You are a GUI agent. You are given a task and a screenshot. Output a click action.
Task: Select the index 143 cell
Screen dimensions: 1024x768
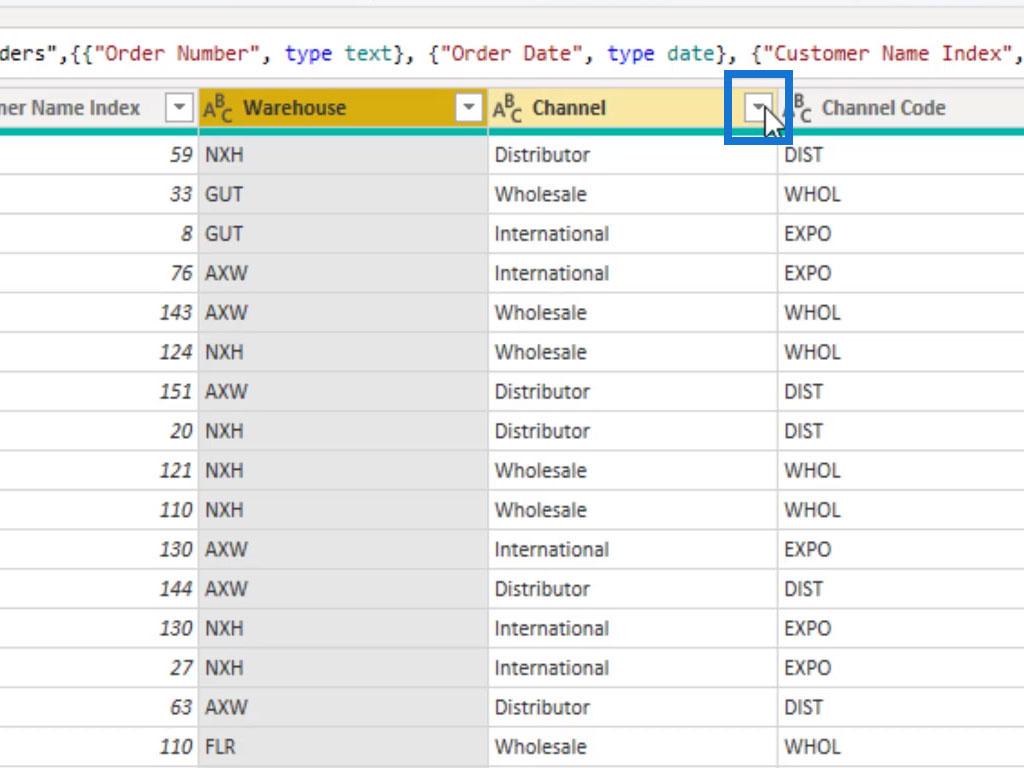point(98,312)
